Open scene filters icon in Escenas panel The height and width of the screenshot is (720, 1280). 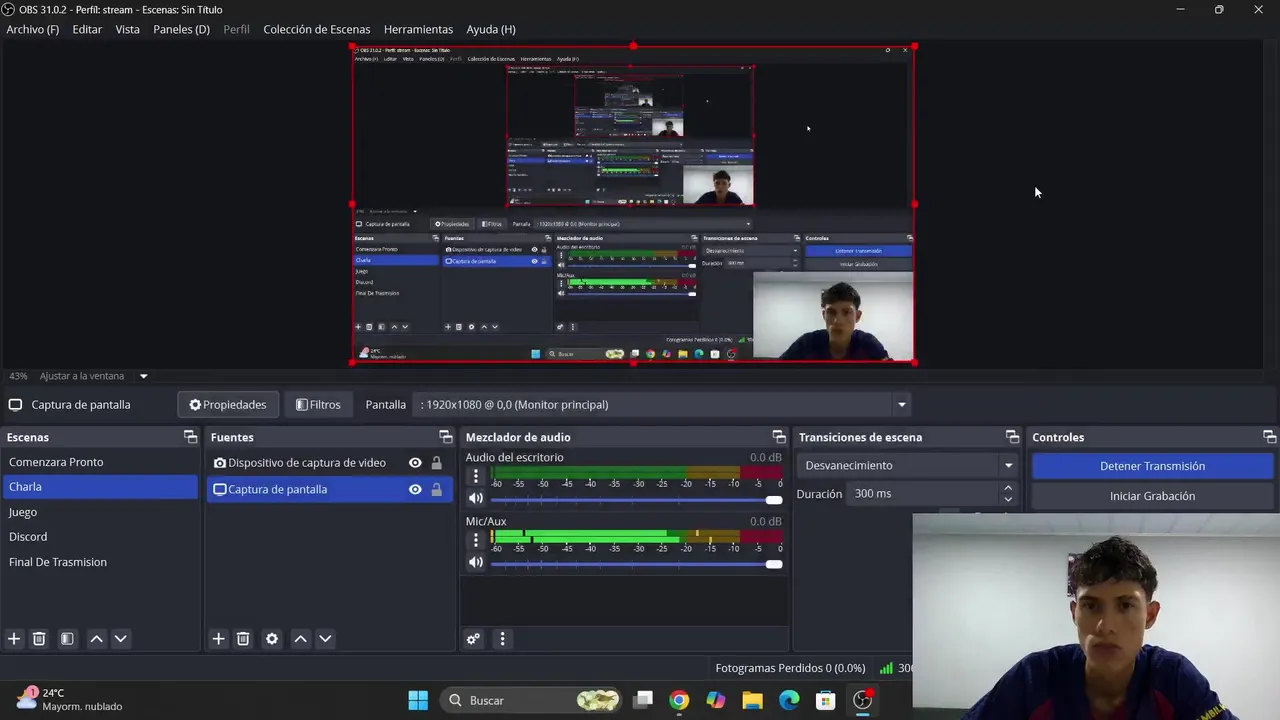pos(67,639)
